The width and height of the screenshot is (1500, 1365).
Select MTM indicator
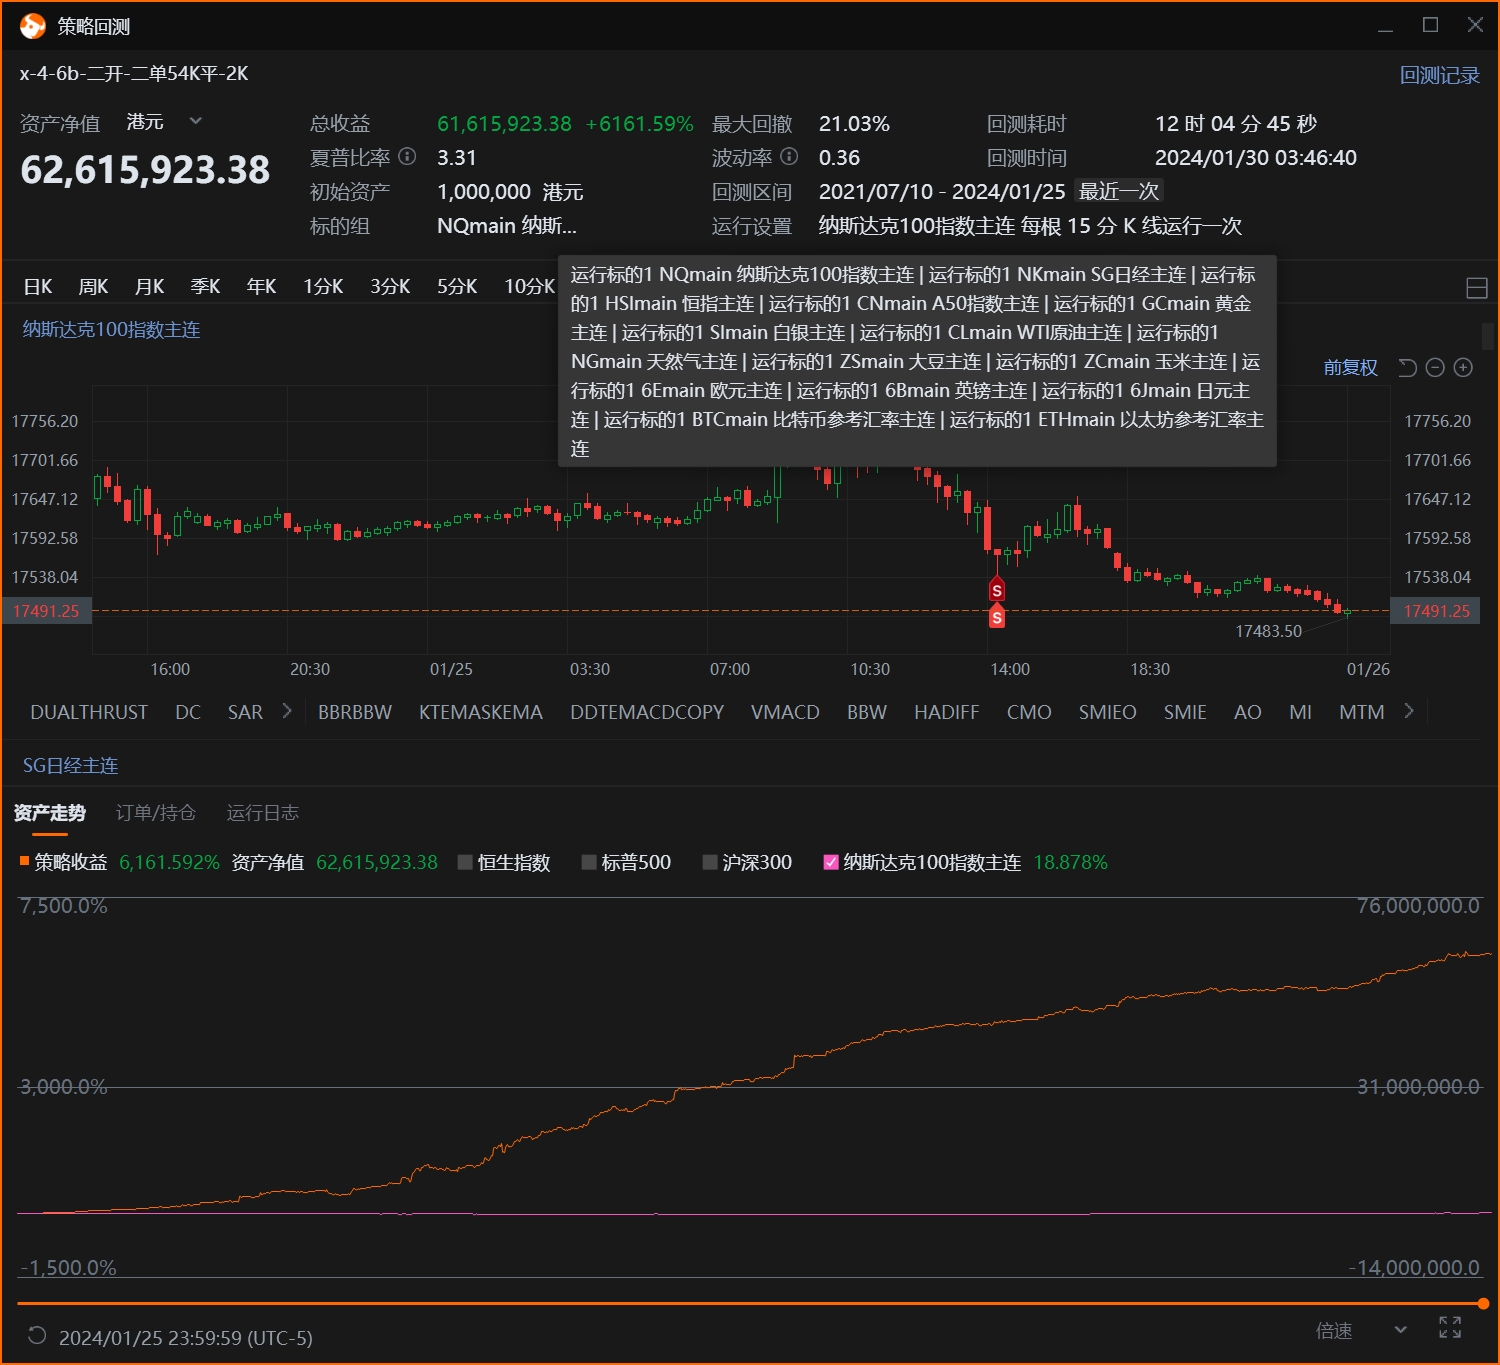pyautogui.click(x=1362, y=712)
